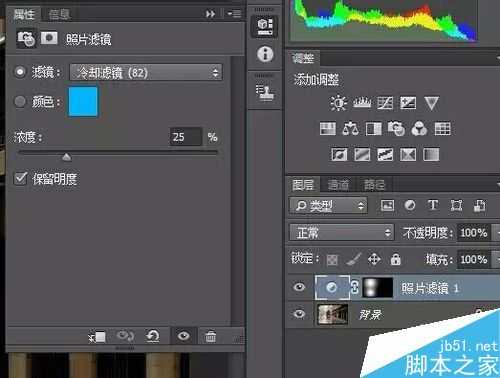This screenshot has height=378, width=500.
Task: Add a Levels adjustment
Action: click(362, 103)
